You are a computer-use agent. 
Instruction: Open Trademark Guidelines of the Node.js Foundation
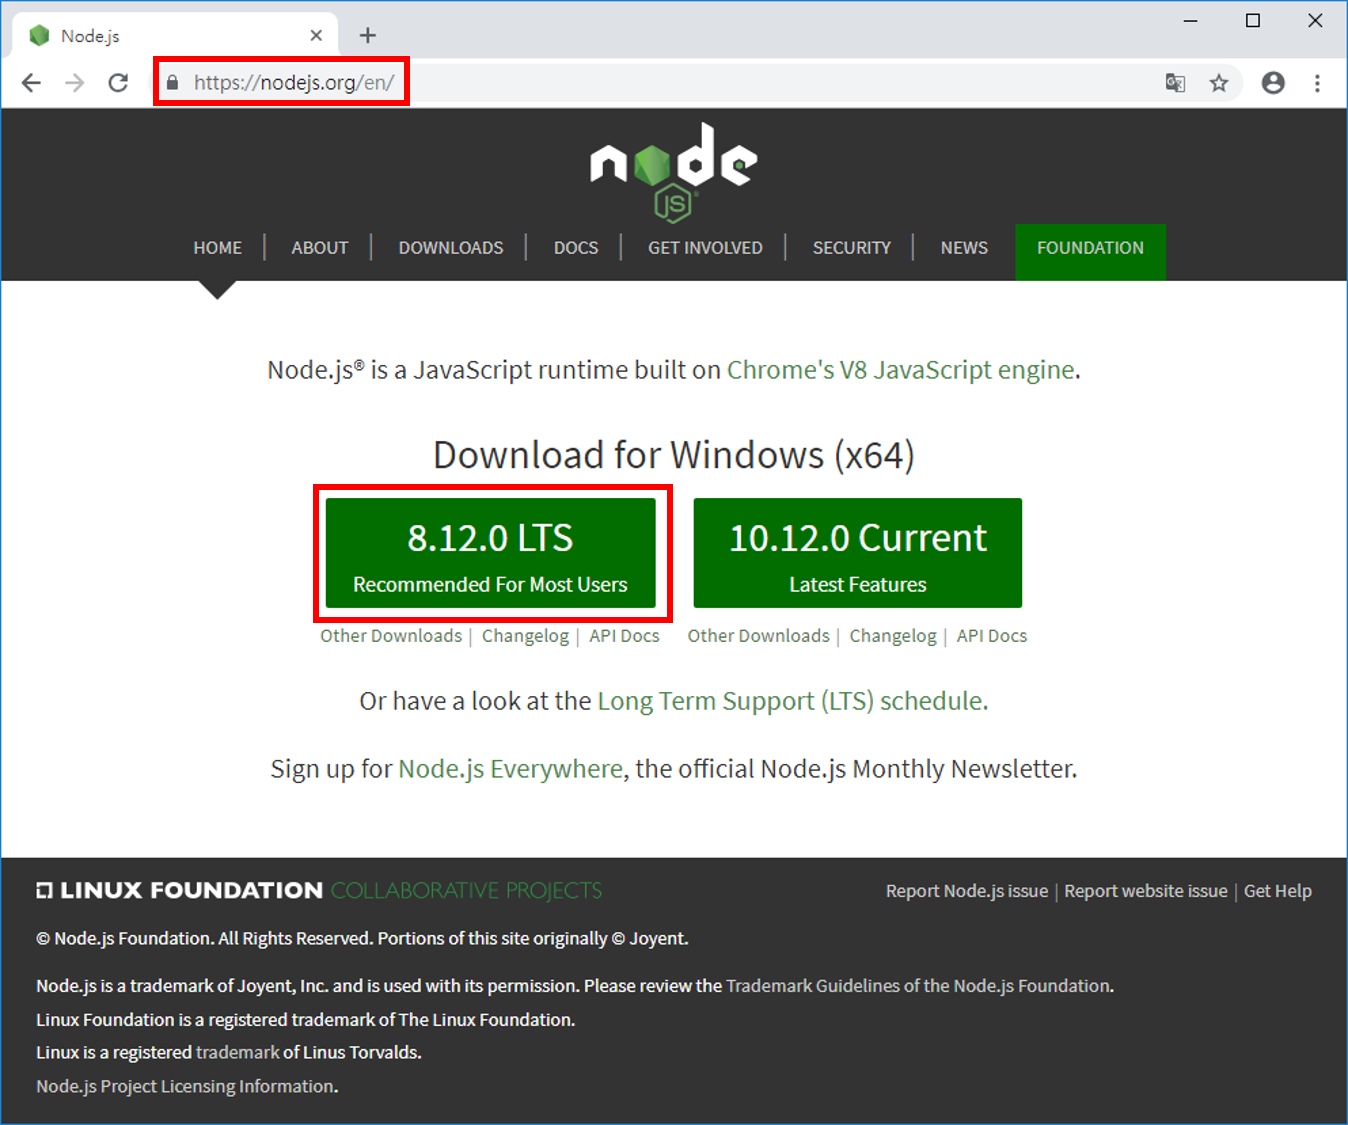coord(918,986)
